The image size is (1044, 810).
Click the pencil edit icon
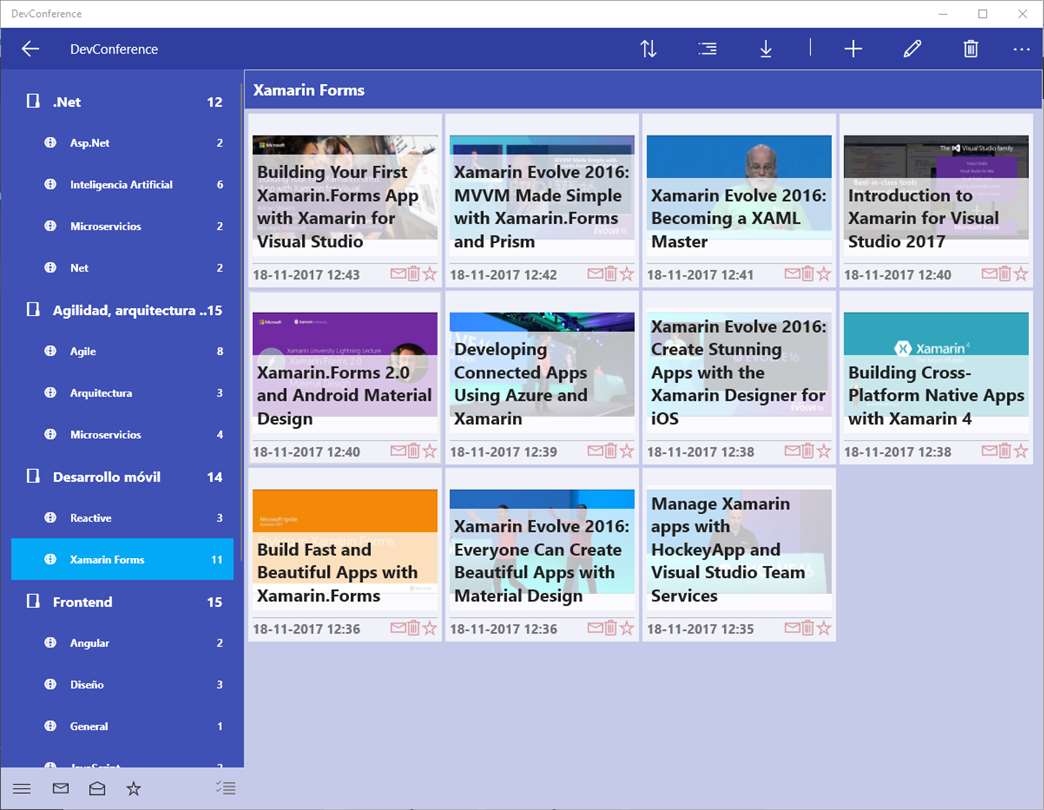point(912,49)
